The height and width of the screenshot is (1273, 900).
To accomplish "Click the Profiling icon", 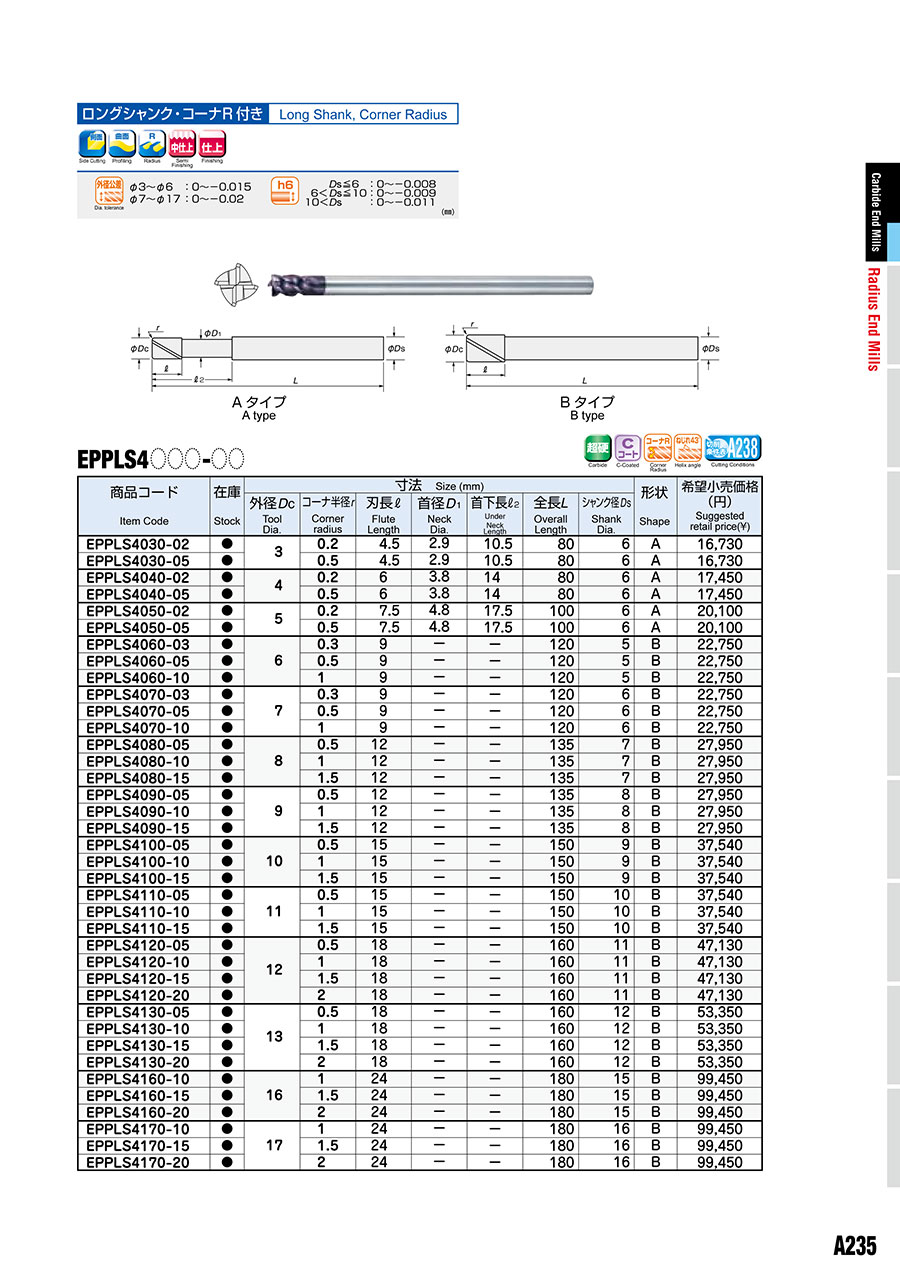I will tap(121, 143).
